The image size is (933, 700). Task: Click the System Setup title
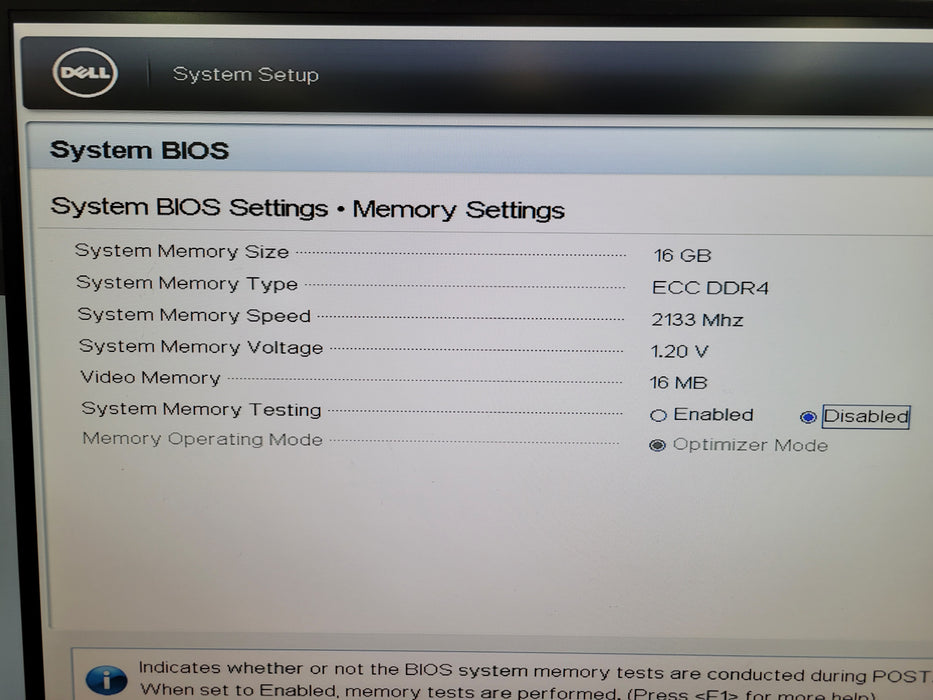coord(246,75)
